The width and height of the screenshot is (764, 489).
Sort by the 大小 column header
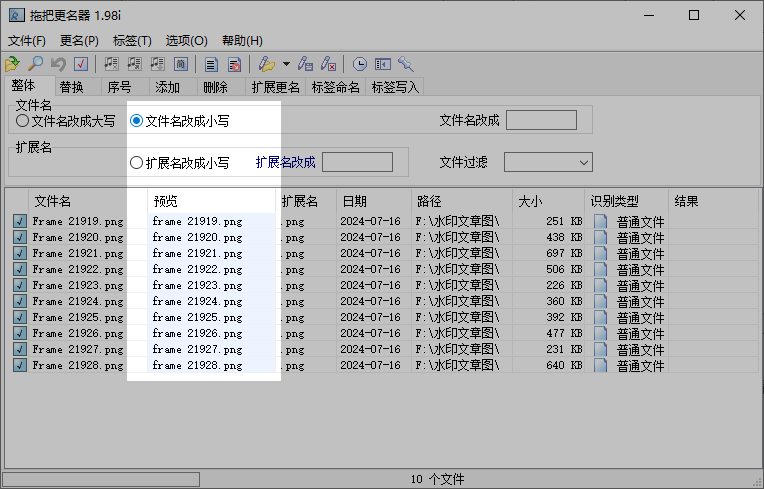(549, 201)
